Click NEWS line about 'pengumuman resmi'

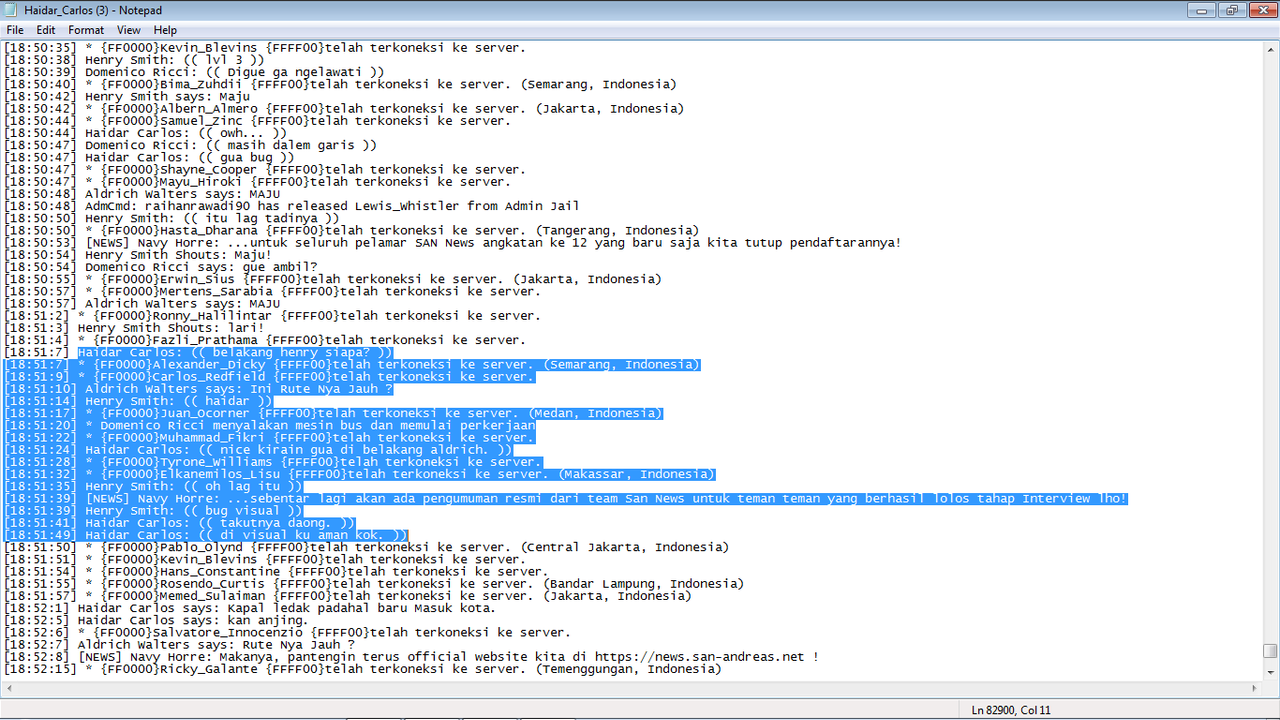[x=566, y=499]
